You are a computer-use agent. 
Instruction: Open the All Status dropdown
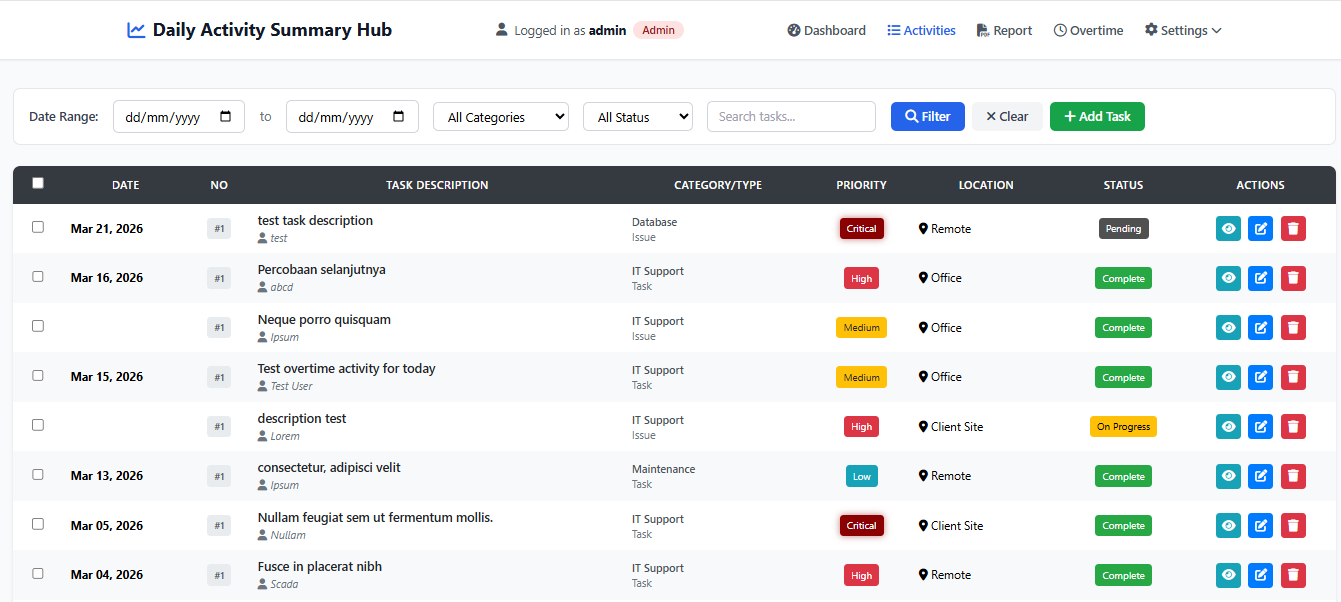(637, 116)
